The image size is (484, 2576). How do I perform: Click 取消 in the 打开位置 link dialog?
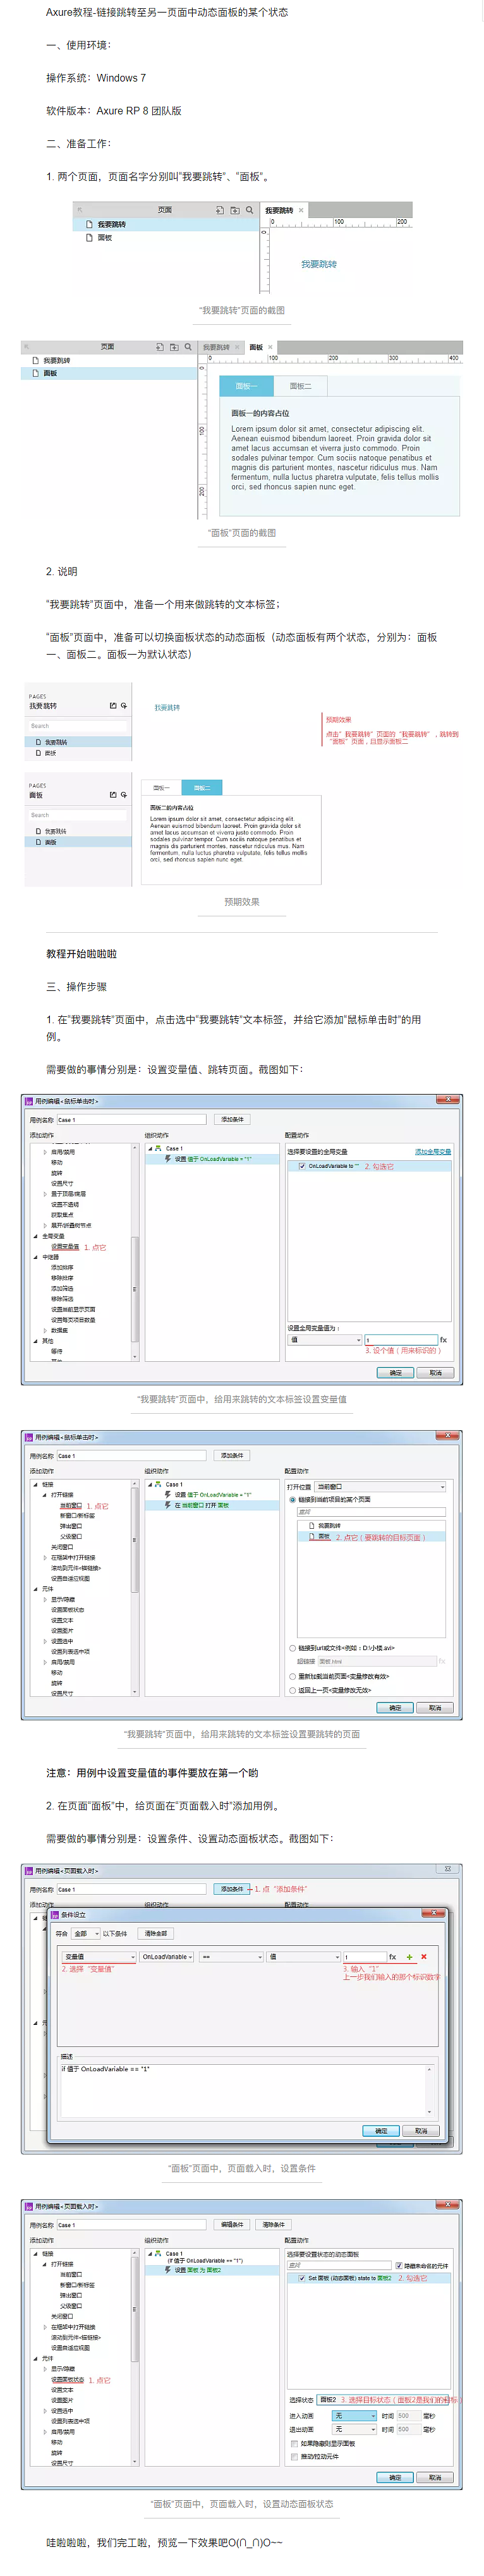tap(434, 1708)
